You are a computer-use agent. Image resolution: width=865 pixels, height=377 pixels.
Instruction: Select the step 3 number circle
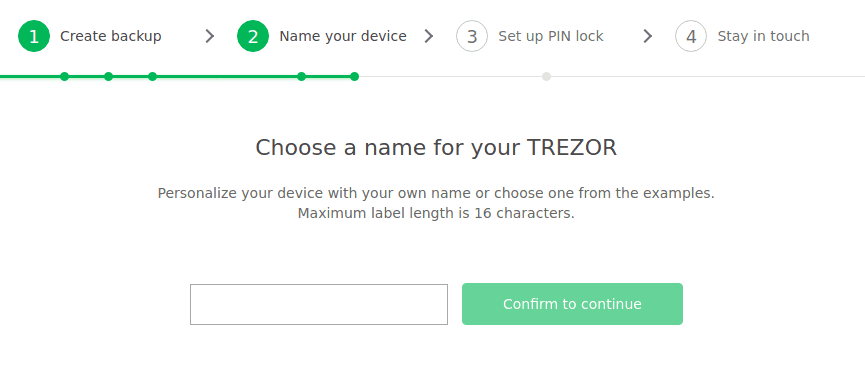472,36
